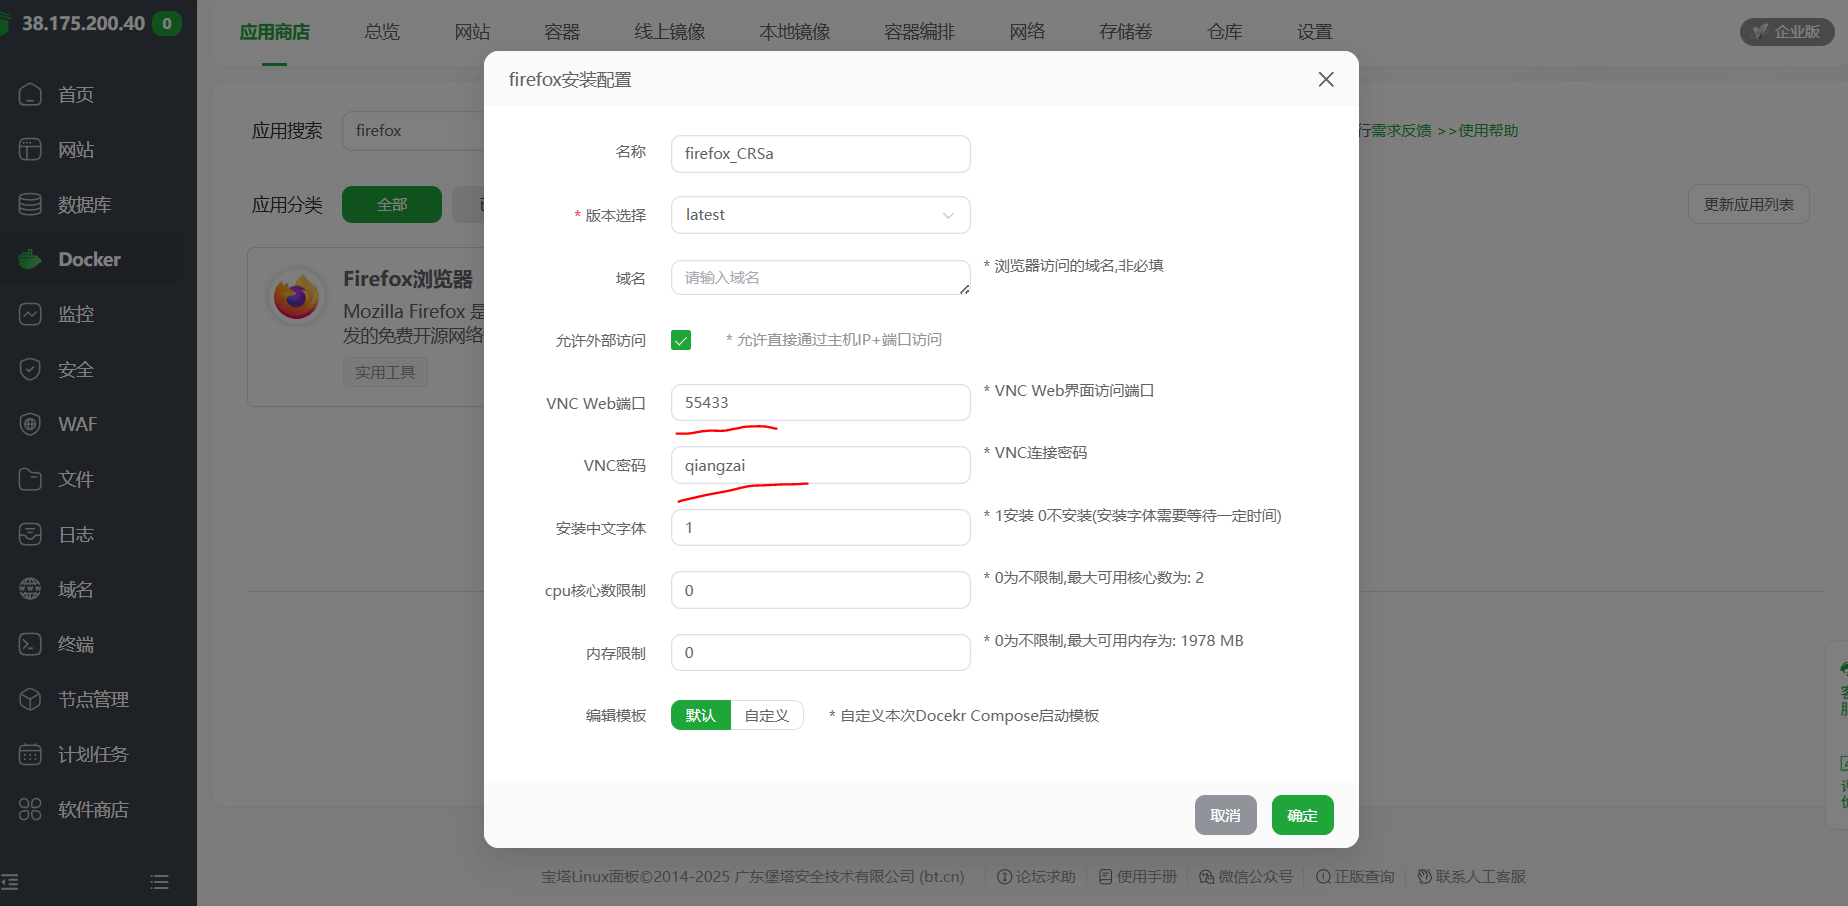
Task: Click the software store grid icon
Action: [x=30, y=809]
